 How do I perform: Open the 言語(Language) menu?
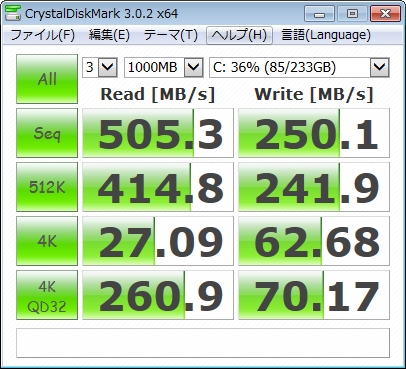pyautogui.click(x=326, y=35)
